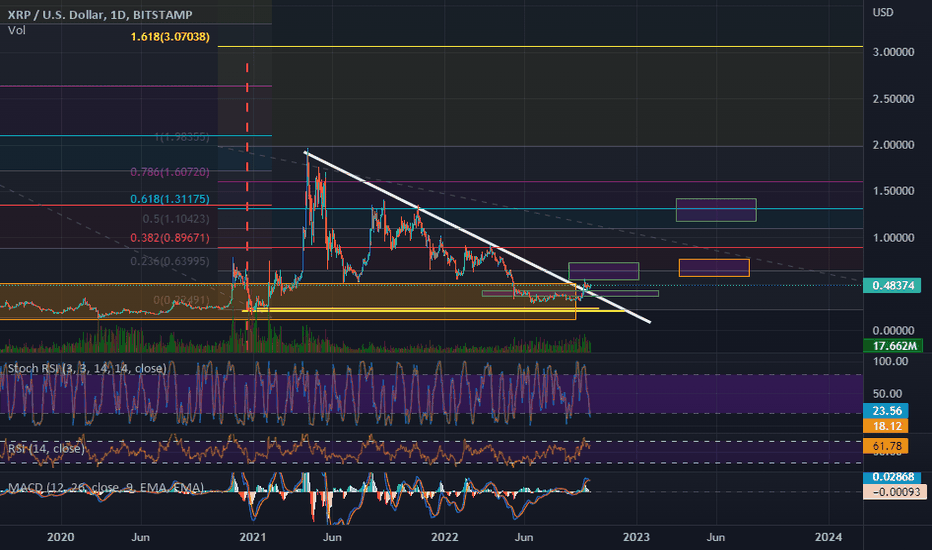Image resolution: width=932 pixels, height=550 pixels.
Task: Click the 18.12 Stoch RSI value tag
Action: [x=886, y=426]
